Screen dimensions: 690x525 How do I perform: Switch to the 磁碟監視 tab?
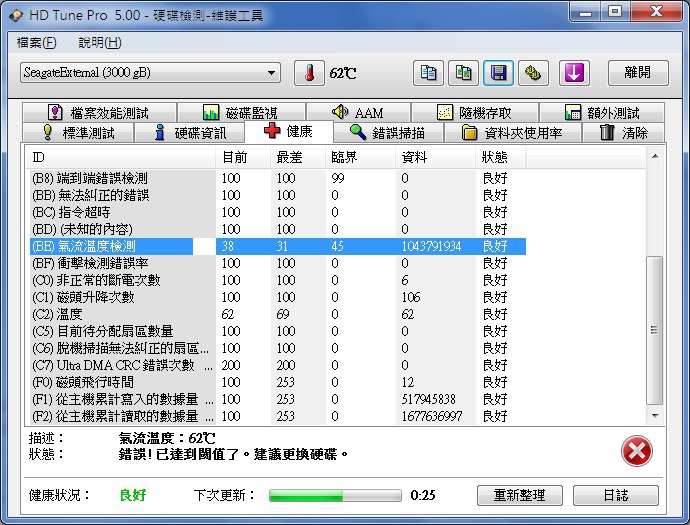tap(241, 113)
